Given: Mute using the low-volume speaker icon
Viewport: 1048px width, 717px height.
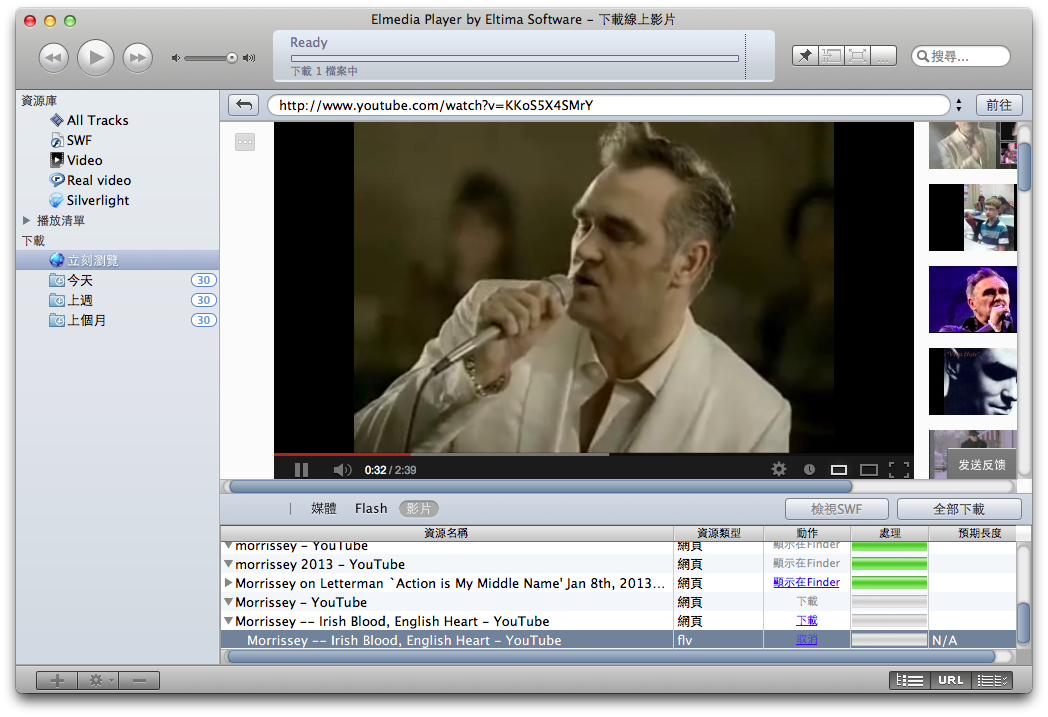Looking at the screenshot, I should [176, 58].
